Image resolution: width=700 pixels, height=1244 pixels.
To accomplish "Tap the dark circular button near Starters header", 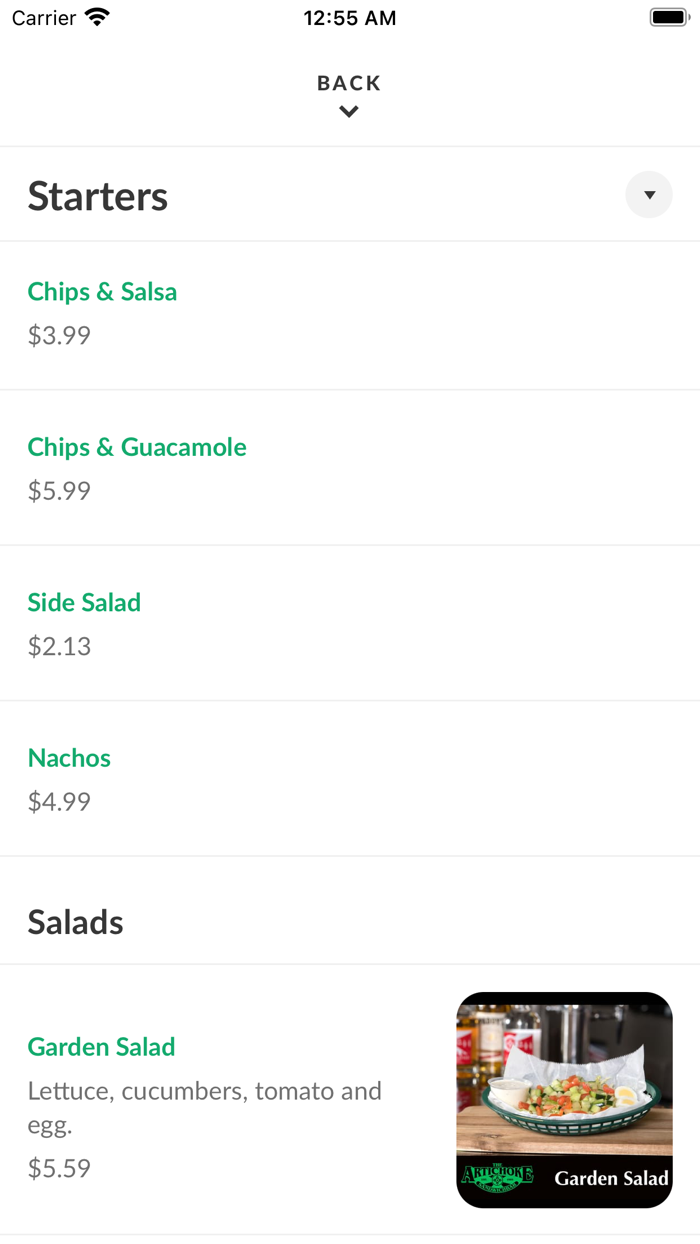I will [649, 194].
